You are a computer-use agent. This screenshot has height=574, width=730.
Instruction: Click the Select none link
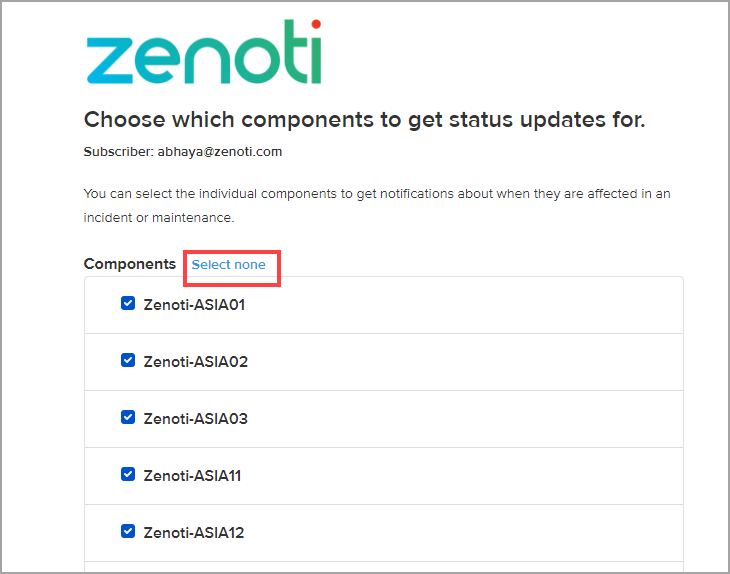(229, 264)
